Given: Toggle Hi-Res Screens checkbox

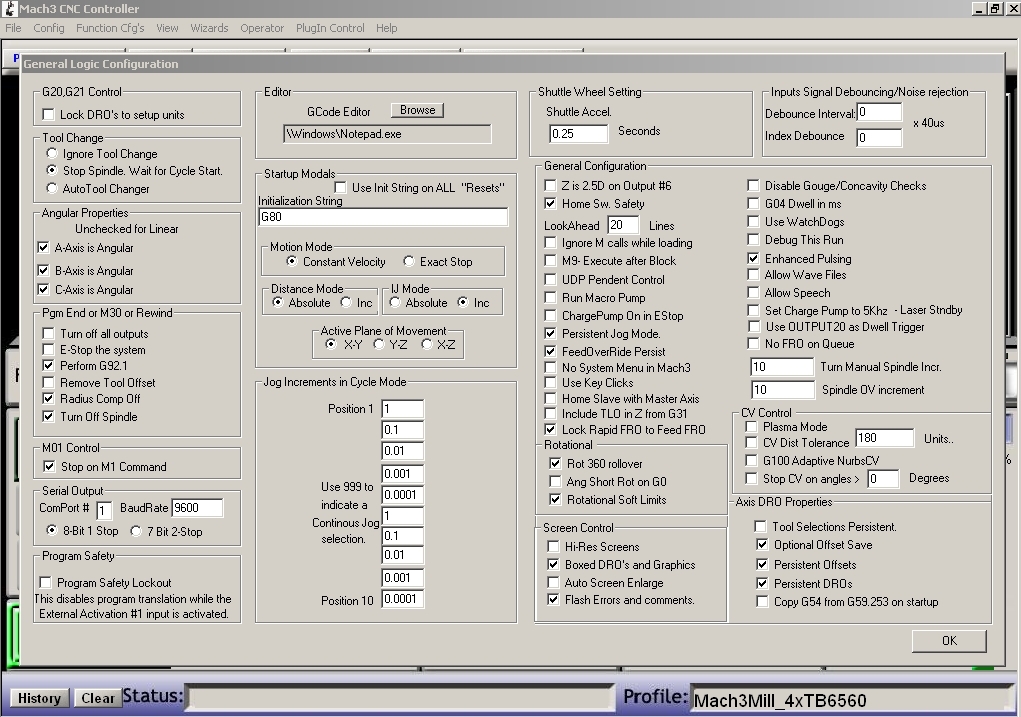Looking at the screenshot, I should 553,547.
